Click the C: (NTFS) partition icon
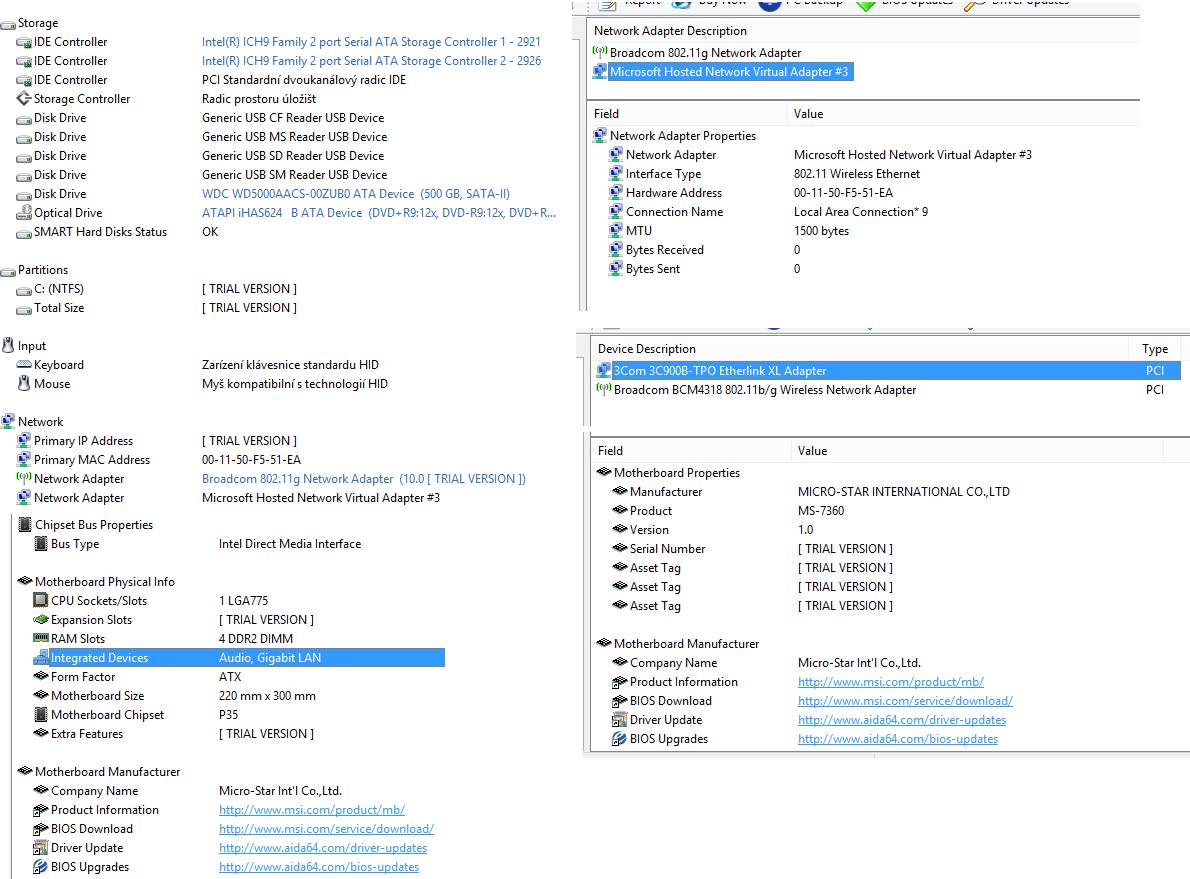Viewport: 1190px width, 879px height. (24, 289)
